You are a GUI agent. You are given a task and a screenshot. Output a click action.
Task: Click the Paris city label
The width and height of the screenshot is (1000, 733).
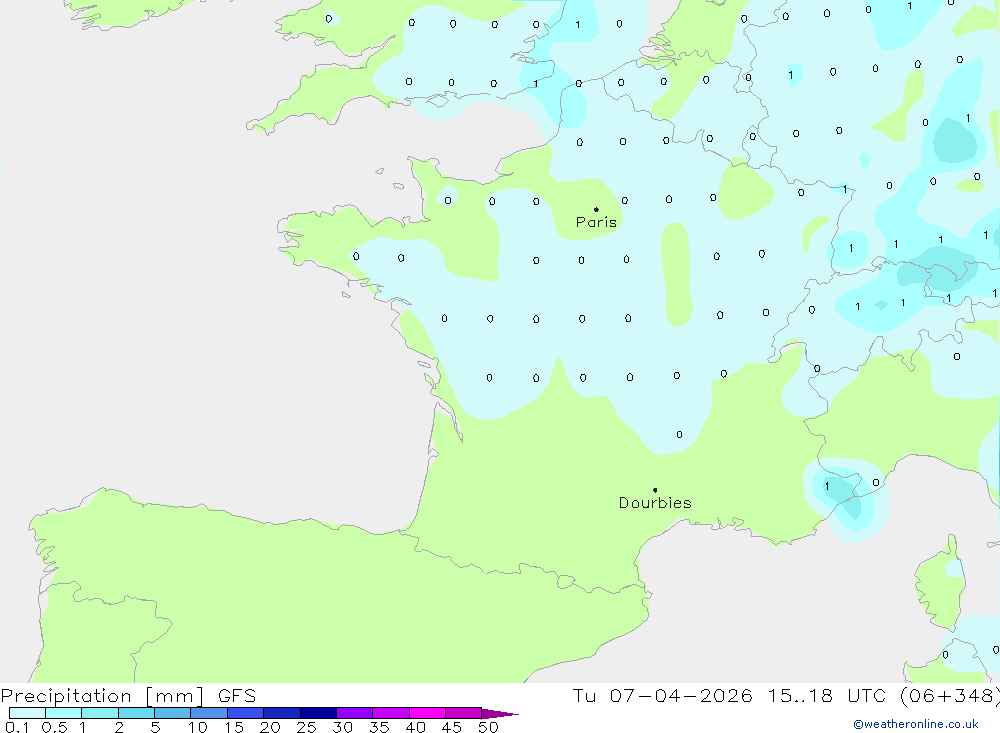pyautogui.click(x=596, y=222)
